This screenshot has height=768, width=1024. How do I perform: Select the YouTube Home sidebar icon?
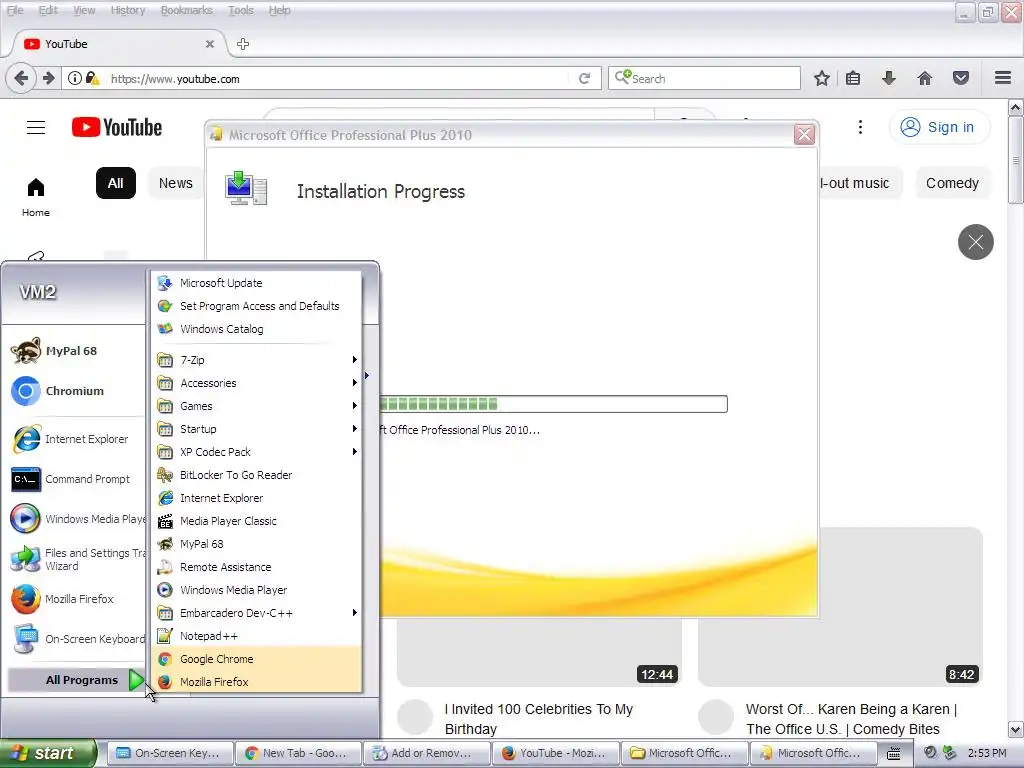pos(36,197)
